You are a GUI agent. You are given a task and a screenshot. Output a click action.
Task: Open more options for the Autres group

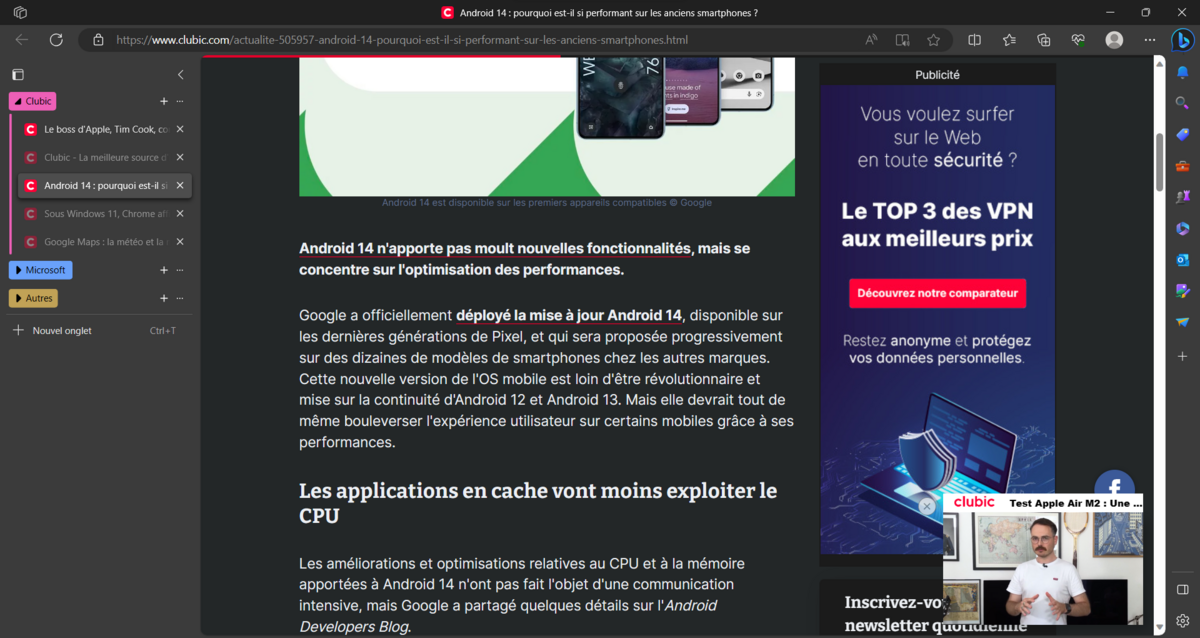(x=180, y=298)
